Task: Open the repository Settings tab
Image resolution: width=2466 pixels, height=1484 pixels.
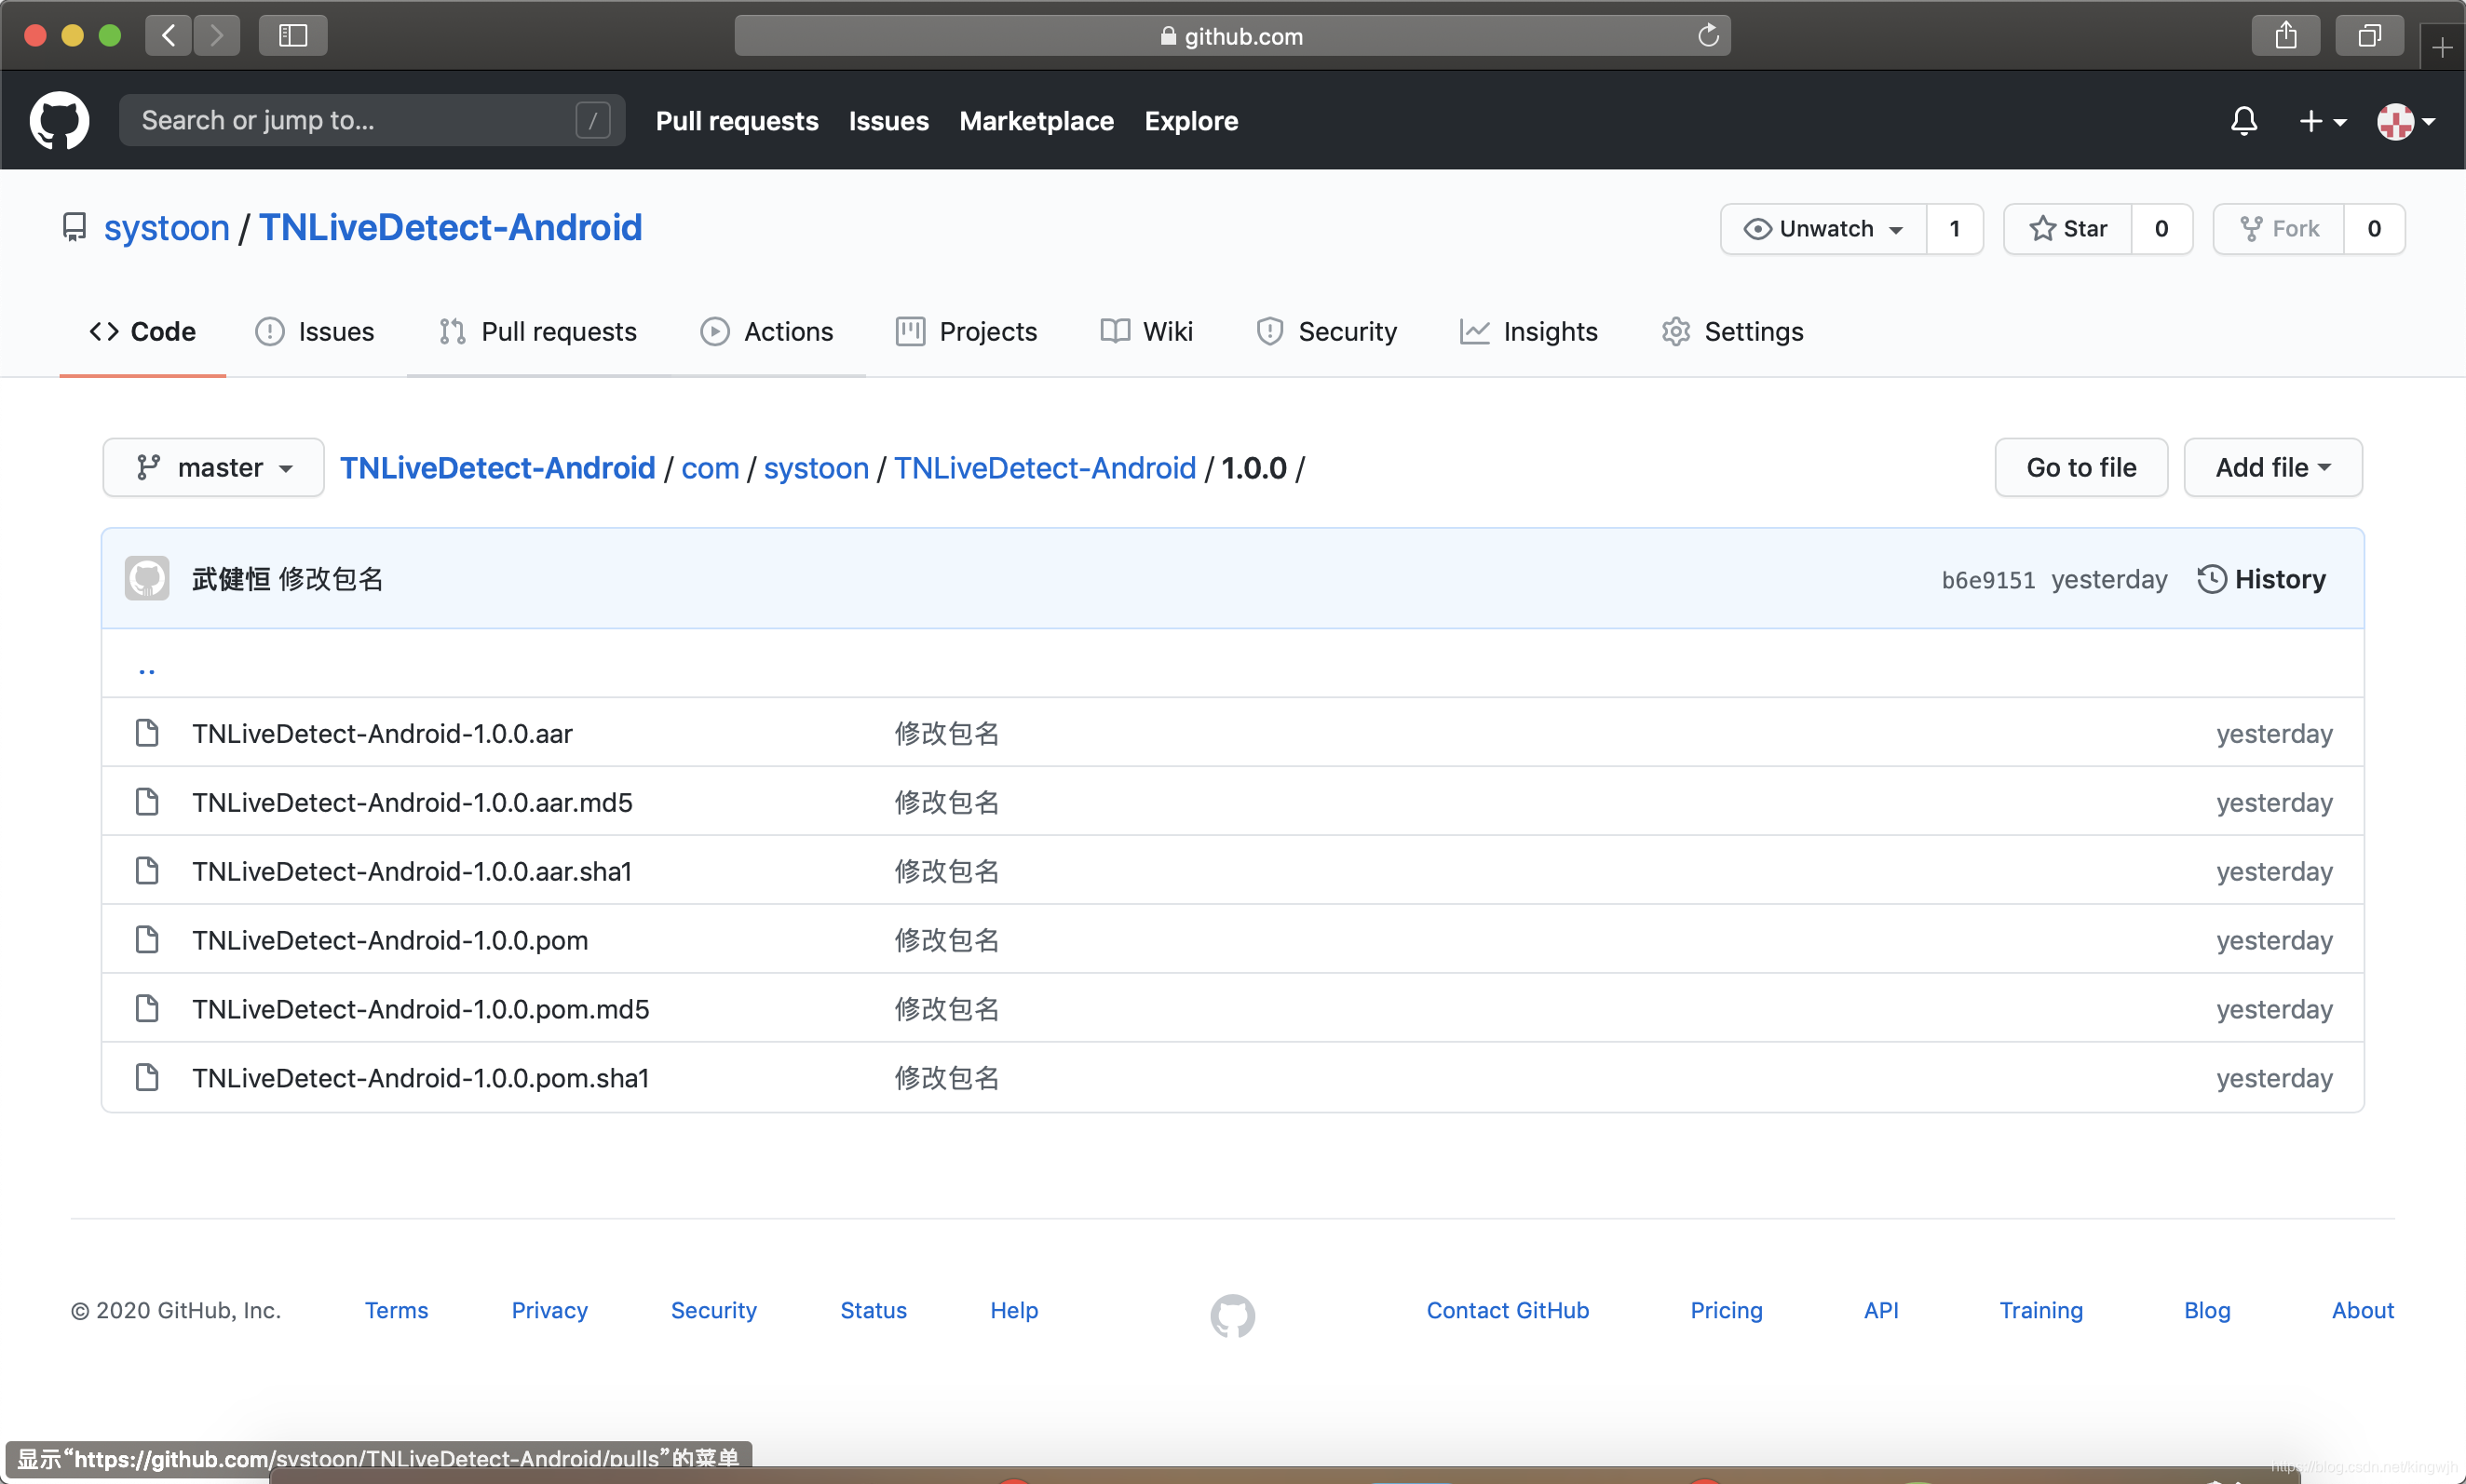Action: pos(1732,332)
